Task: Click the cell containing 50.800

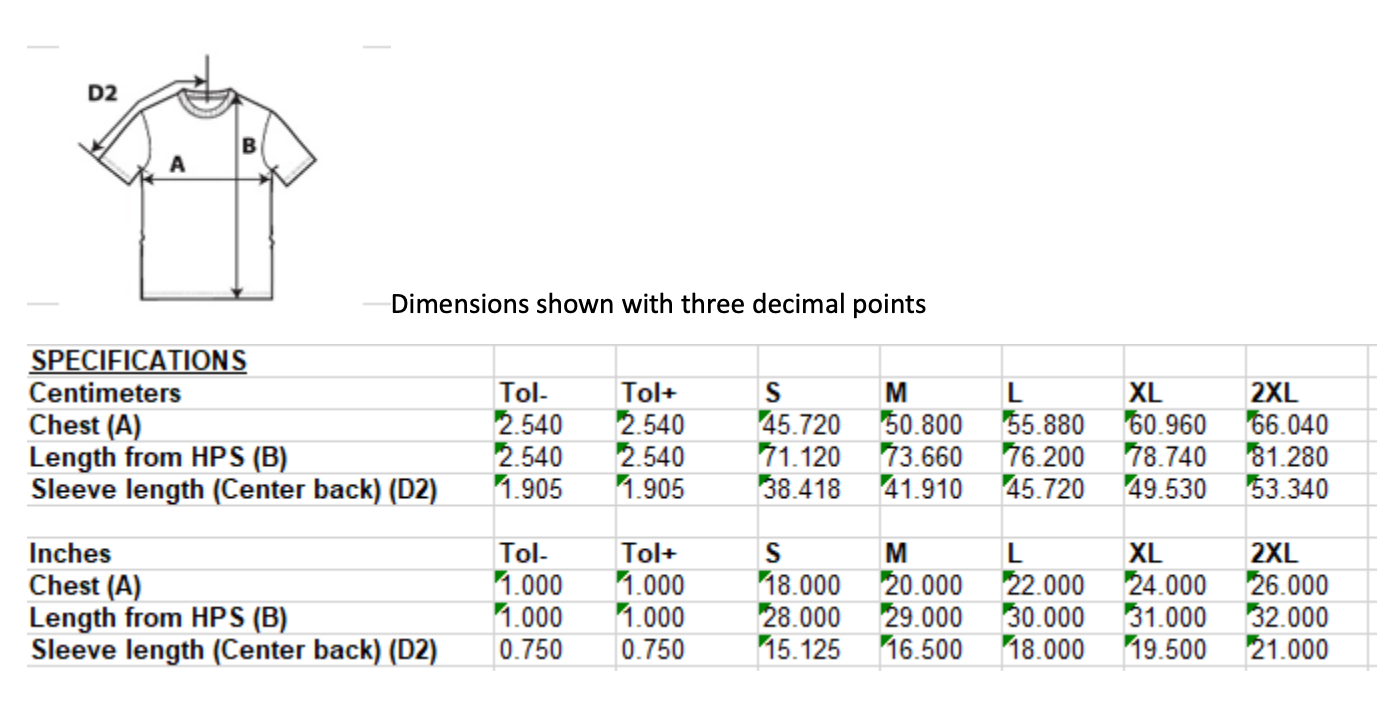Action: click(922, 426)
